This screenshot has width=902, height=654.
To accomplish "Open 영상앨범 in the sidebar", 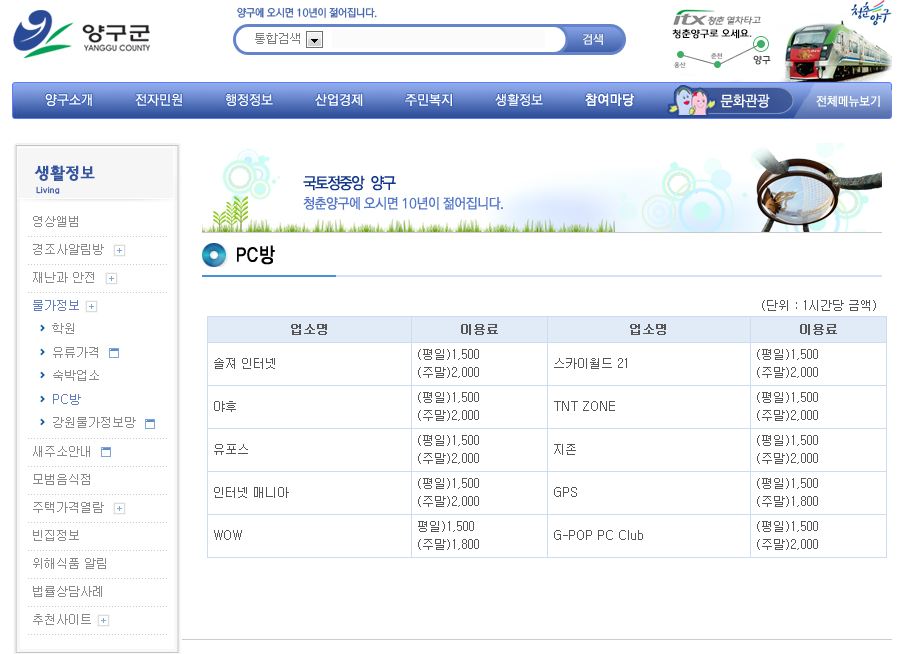I will 56,221.
